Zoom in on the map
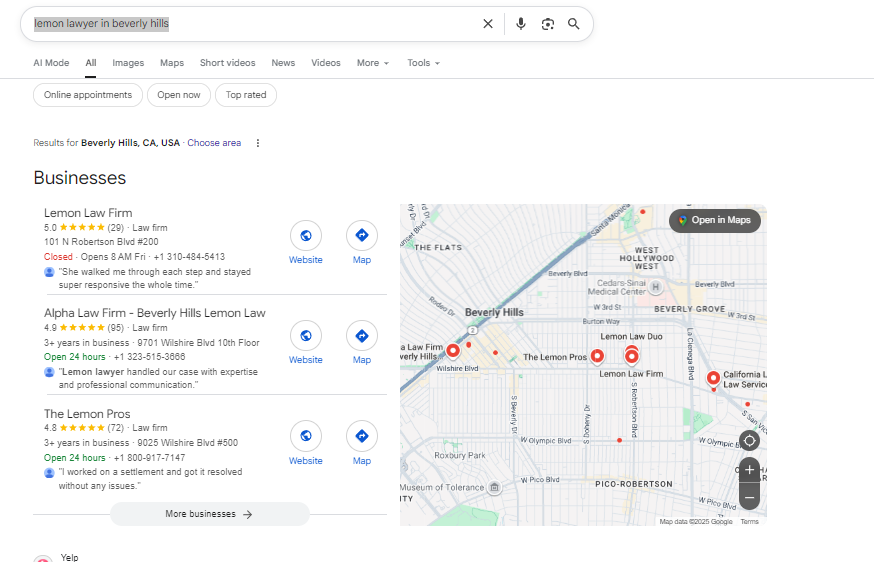Viewport: 874px width, 562px height. point(750,470)
